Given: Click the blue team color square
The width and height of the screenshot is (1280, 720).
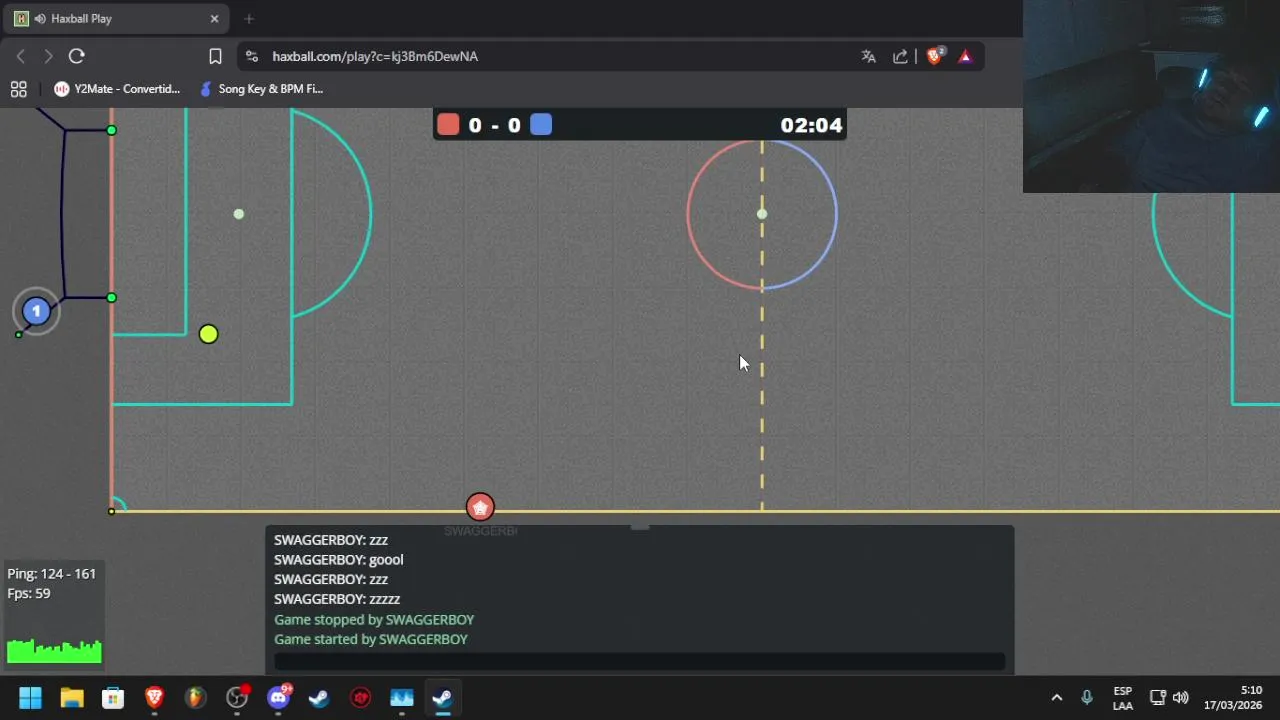Looking at the screenshot, I should tap(541, 124).
